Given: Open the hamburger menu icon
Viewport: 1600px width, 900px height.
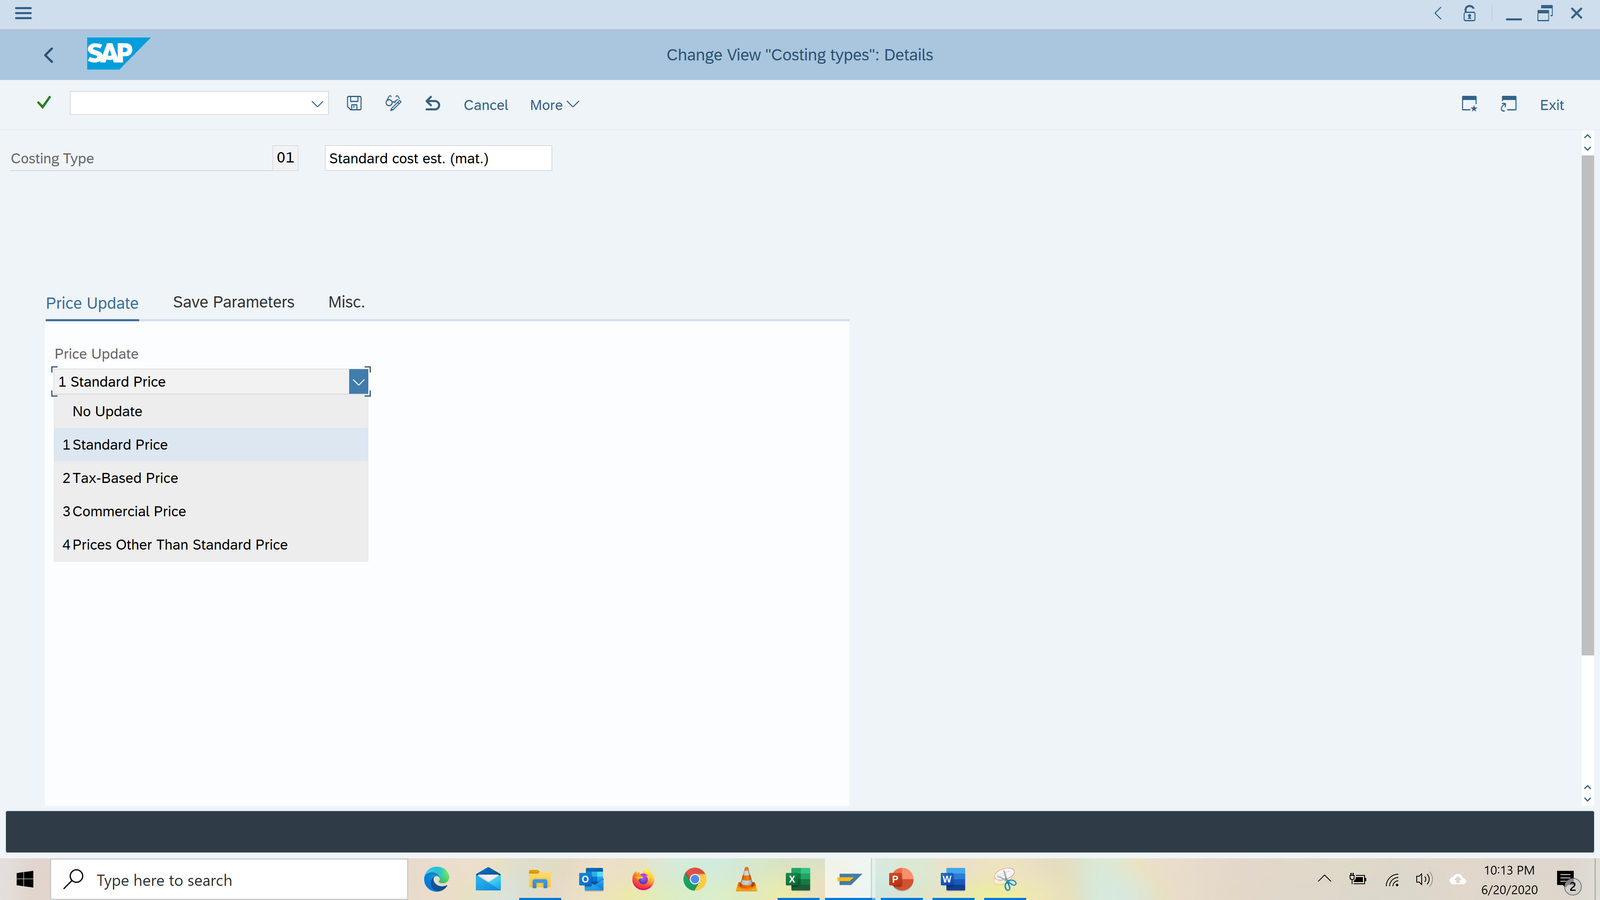Looking at the screenshot, I should tap(23, 13).
